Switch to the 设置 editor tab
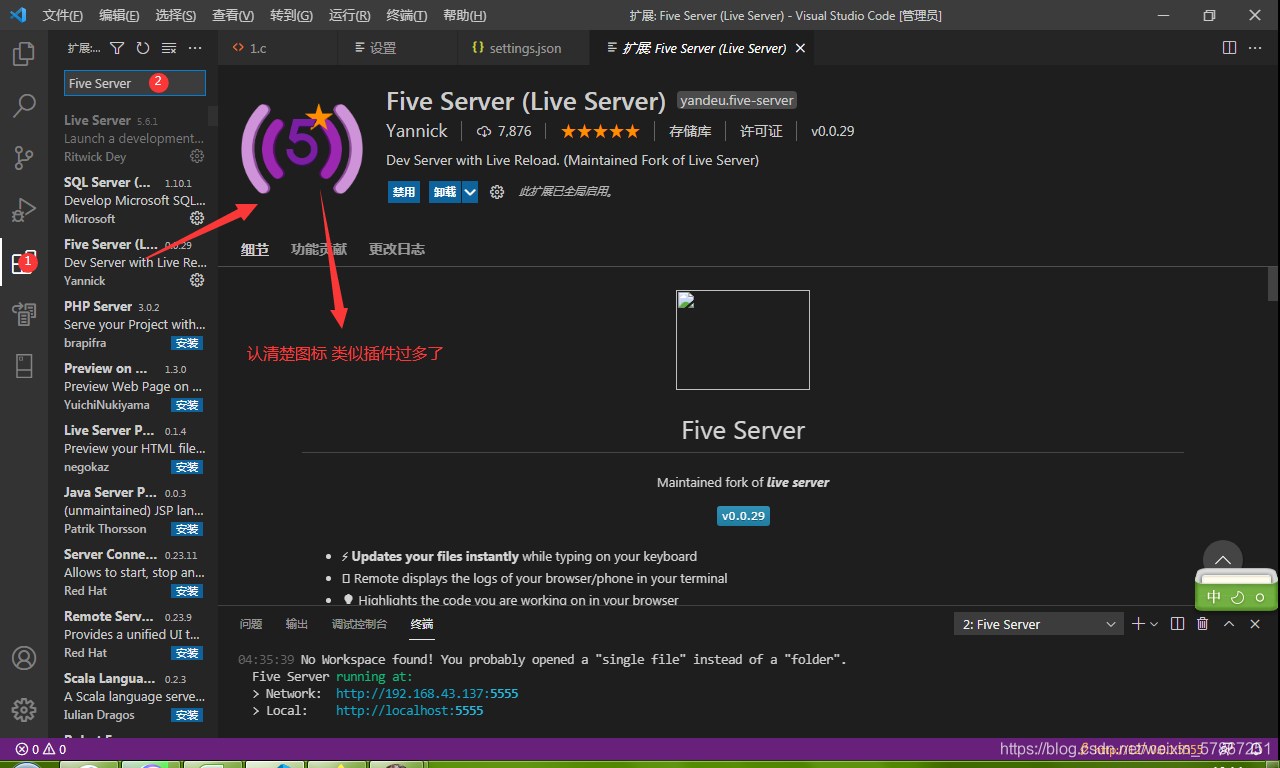 tap(398, 48)
